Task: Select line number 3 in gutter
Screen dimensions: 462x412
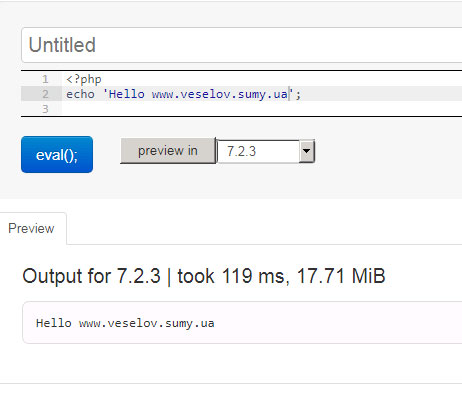Action: [45, 109]
